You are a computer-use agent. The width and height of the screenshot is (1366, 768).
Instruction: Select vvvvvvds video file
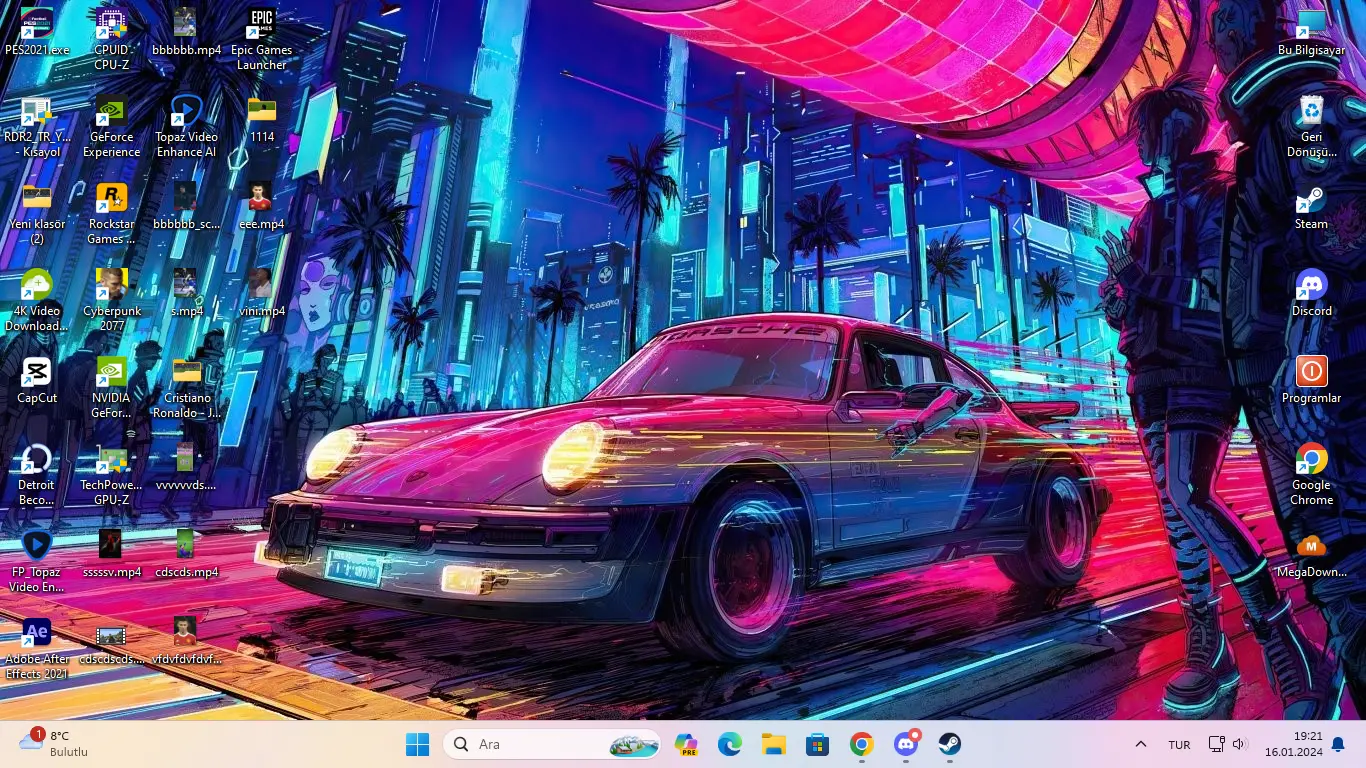click(x=186, y=467)
